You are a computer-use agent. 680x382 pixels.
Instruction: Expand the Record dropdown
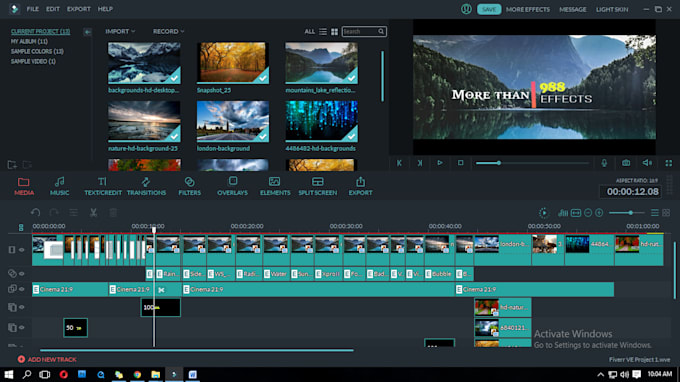[168, 31]
